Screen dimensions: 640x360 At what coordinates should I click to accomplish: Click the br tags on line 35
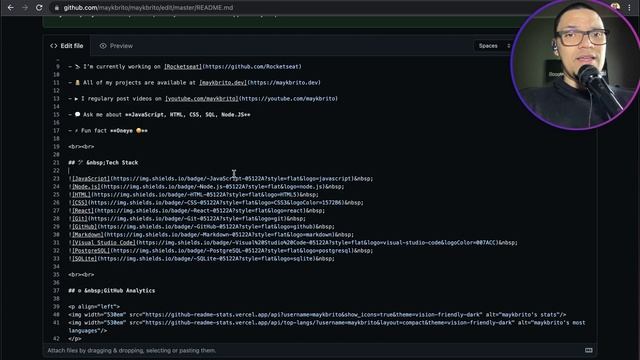click(81, 275)
